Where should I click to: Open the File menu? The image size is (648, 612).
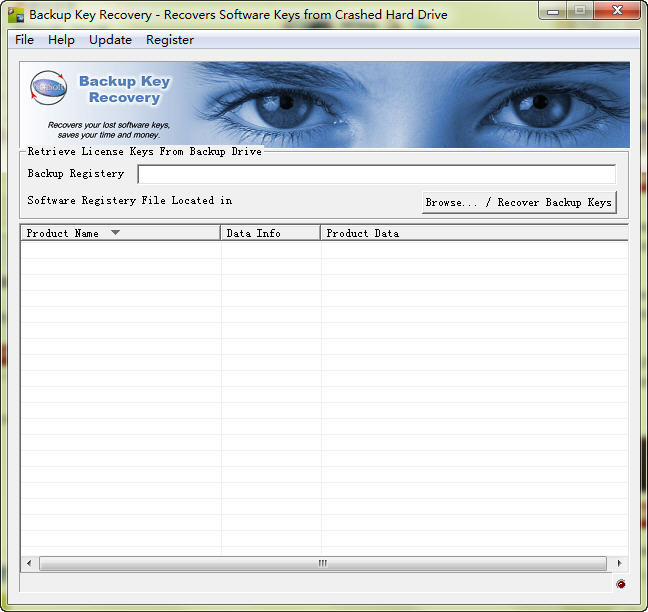pyautogui.click(x=24, y=40)
